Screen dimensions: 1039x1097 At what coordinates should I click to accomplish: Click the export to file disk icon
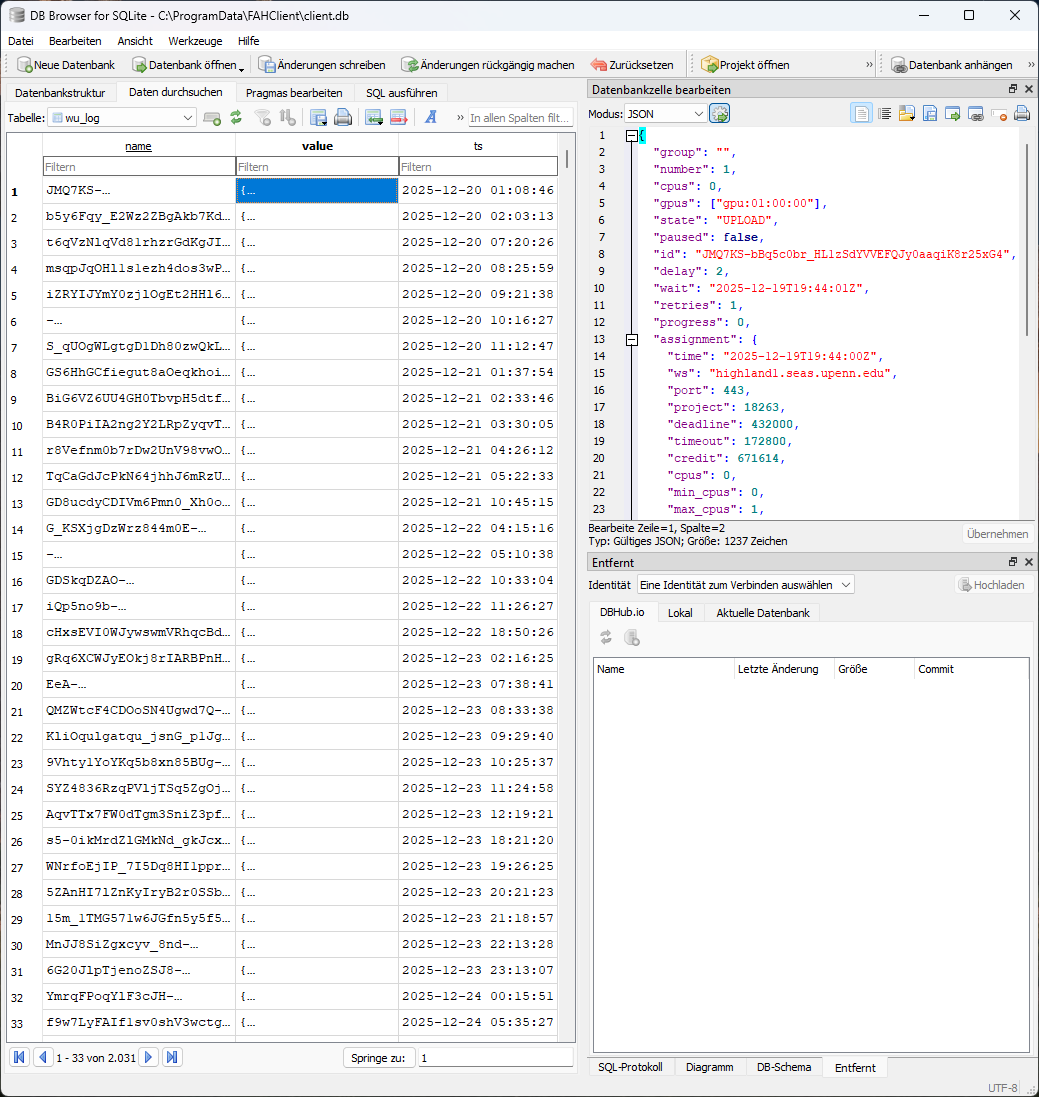pyautogui.click(x=930, y=113)
